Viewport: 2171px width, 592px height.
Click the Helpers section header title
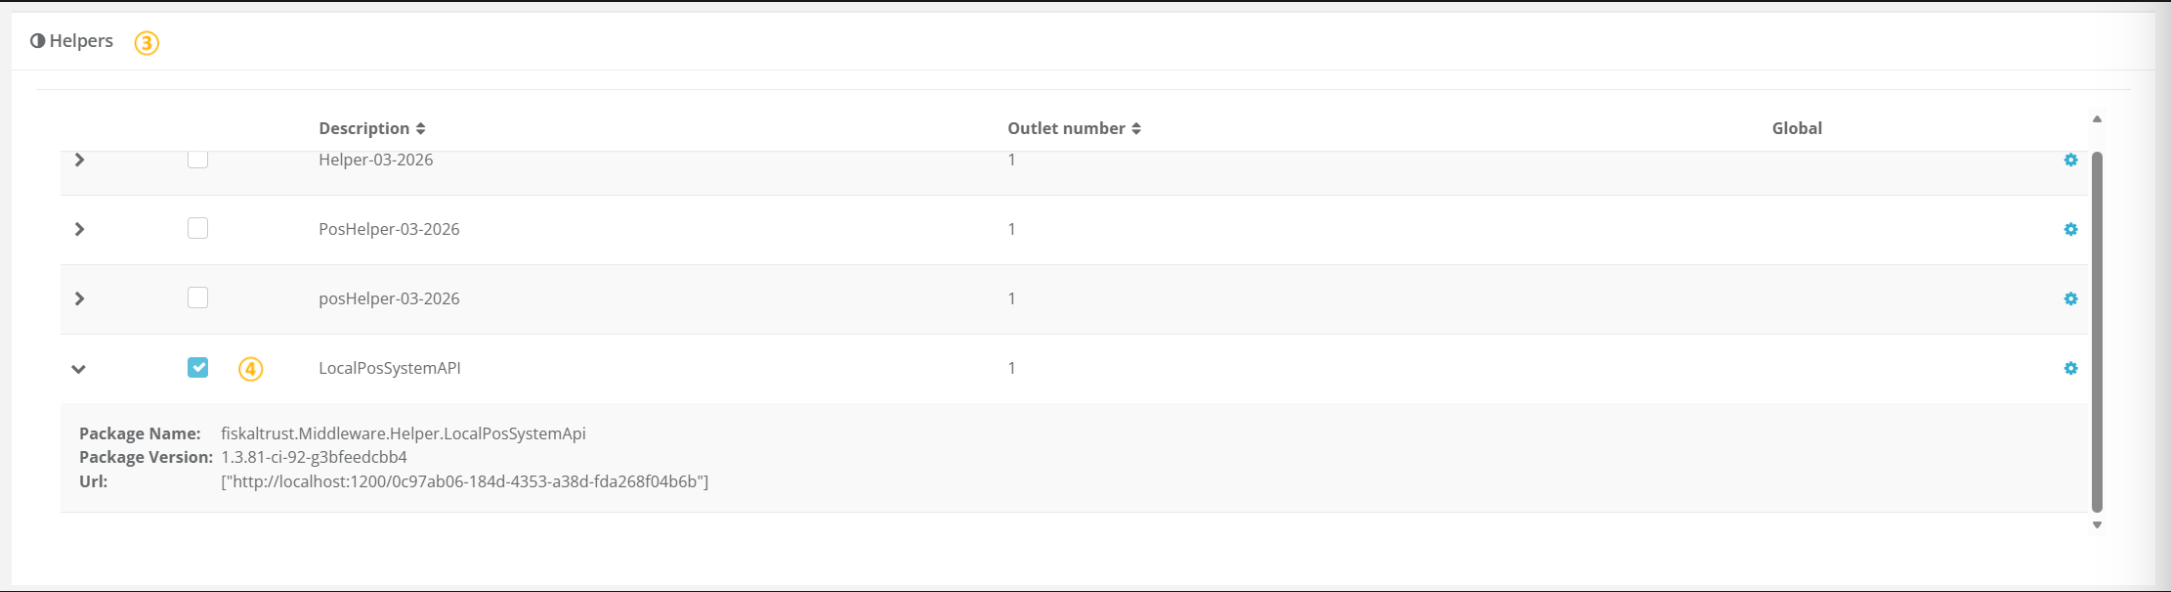click(x=81, y=41)
